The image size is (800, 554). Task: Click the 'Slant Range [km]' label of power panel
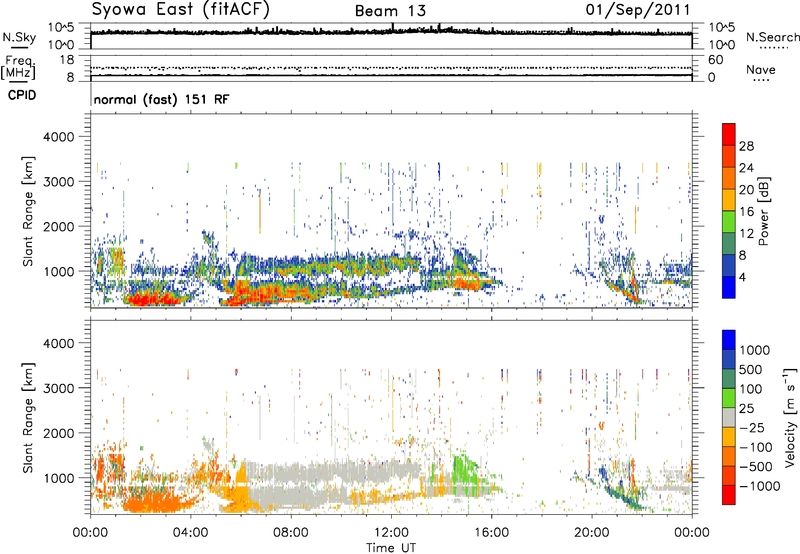[x=28, y=211]
